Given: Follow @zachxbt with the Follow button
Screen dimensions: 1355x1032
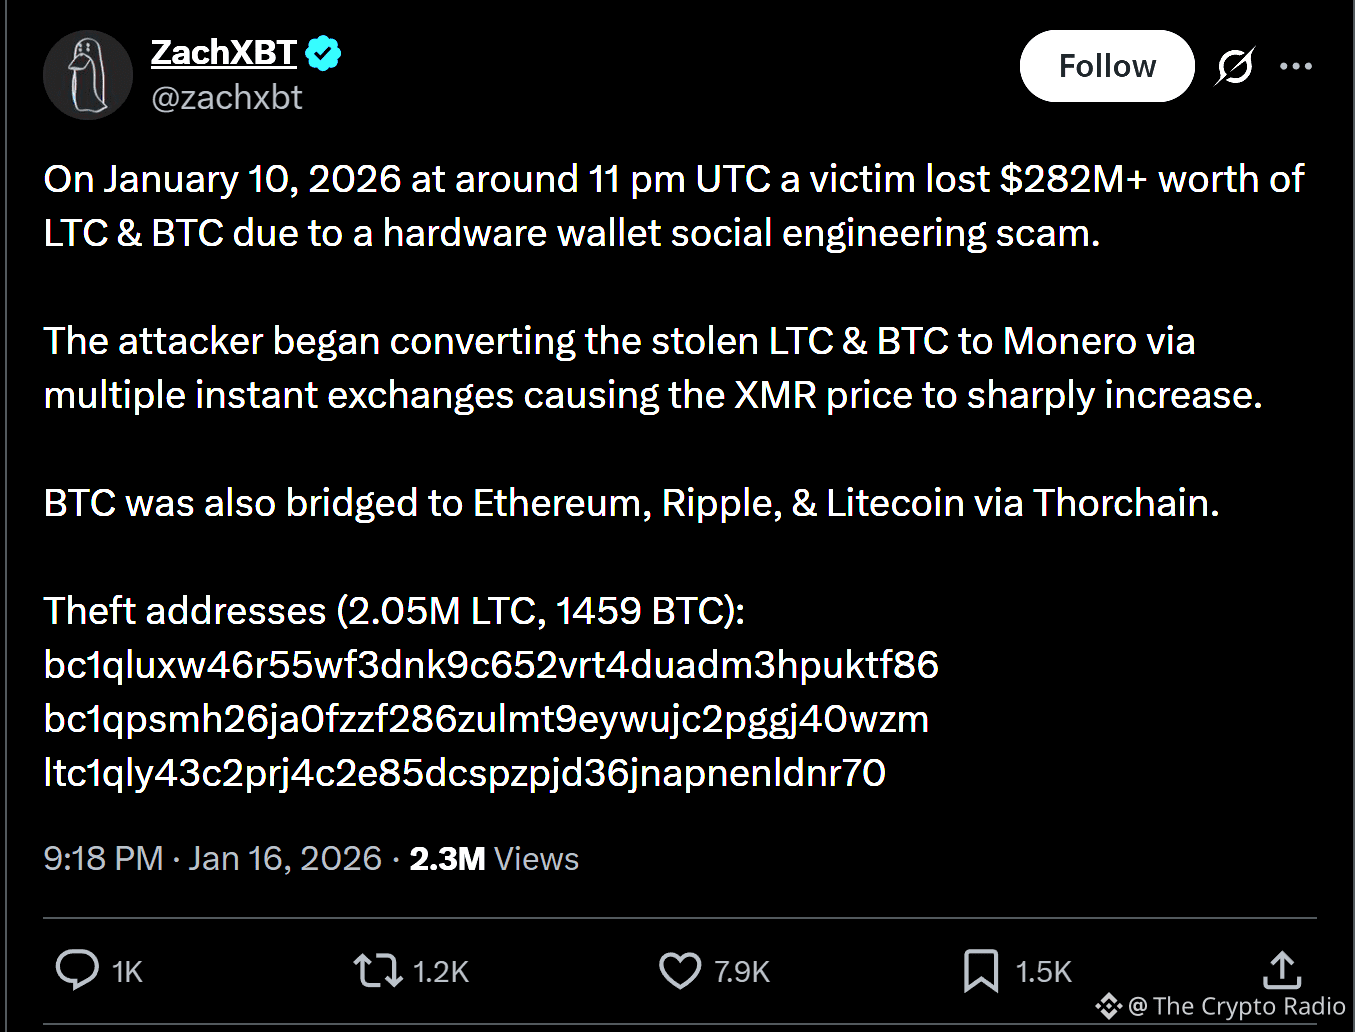Looking at the screenshot, I should point(1106,66).
